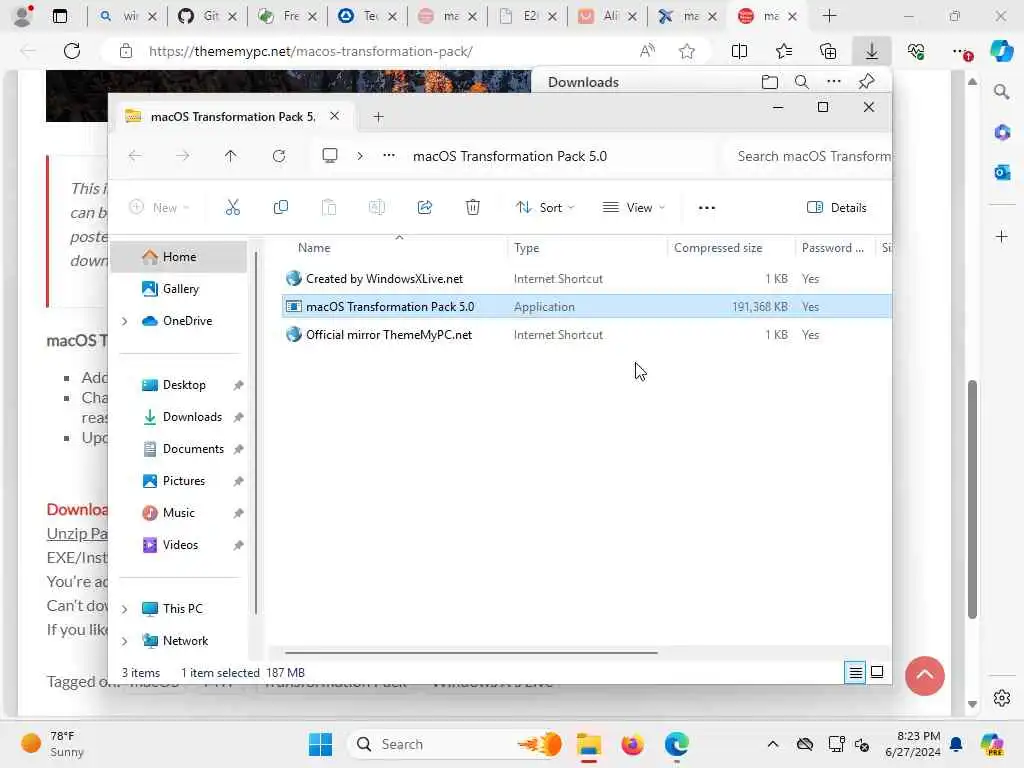Expand the OneDrive tree node
This screenshot has height=768, width=1024.
tap(125, 321)
